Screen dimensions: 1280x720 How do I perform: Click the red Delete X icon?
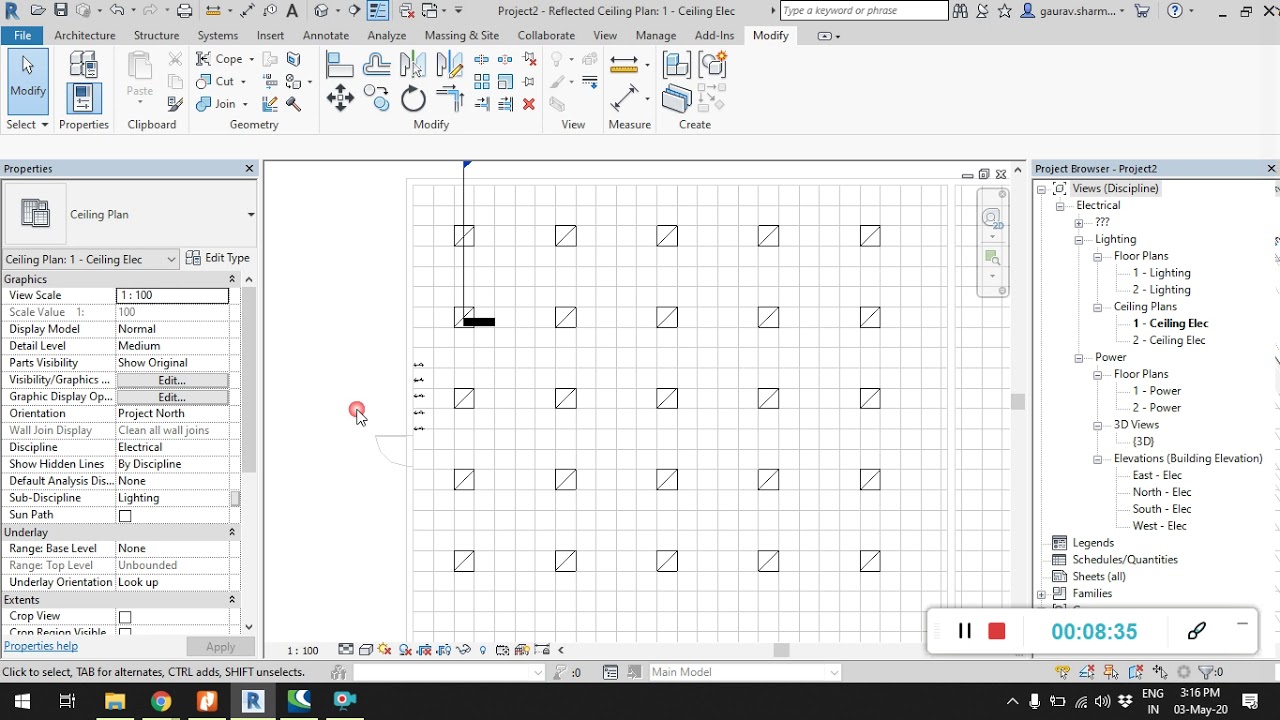529,103
